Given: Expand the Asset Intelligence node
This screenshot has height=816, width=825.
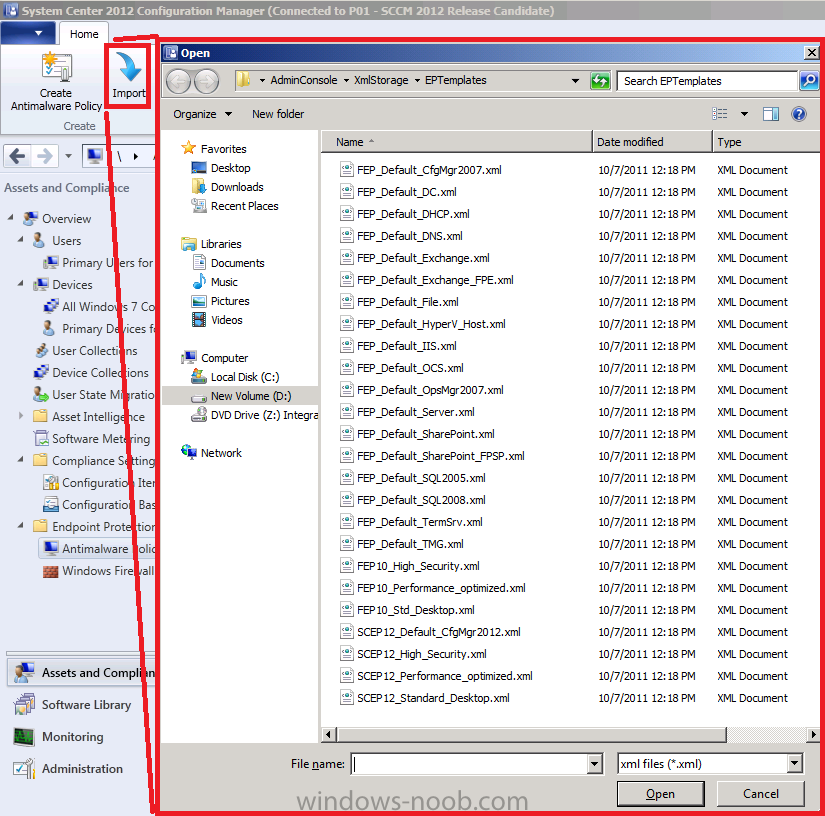Looking at the screenshot, I should [21, 416].
